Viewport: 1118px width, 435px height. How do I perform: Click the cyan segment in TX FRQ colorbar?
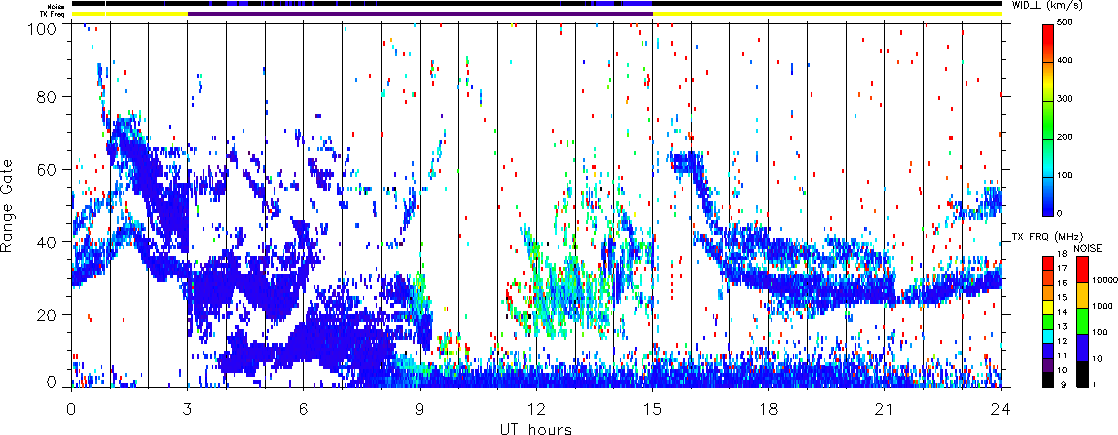click(x=1048, y=337)
